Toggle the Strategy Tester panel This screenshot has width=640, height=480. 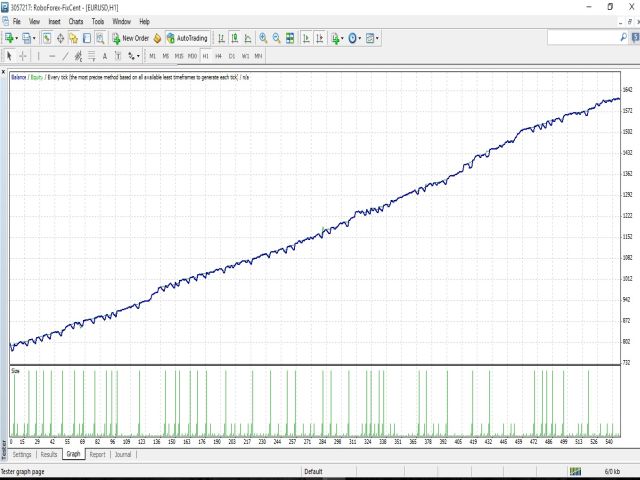coord(100,38)
